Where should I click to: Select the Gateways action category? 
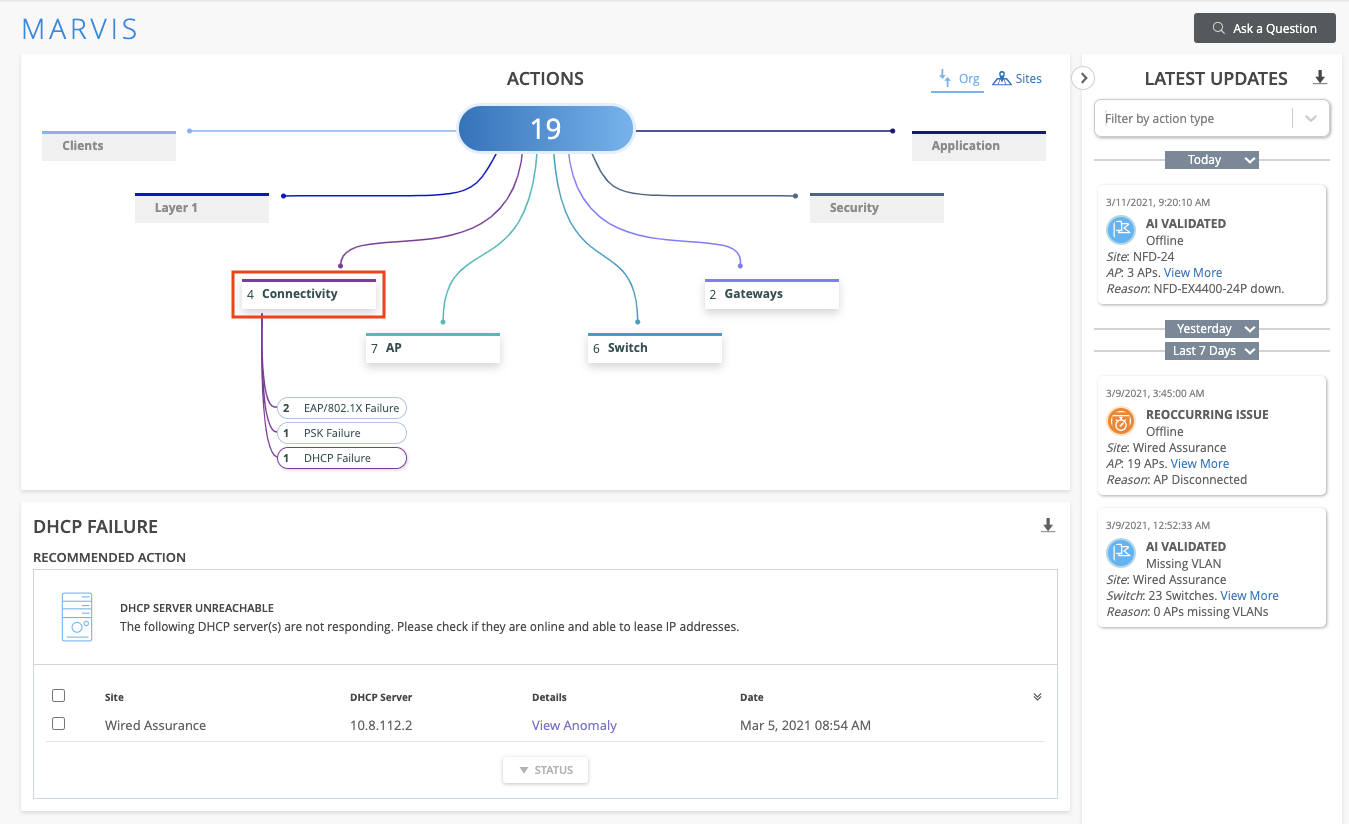point(771,294)
